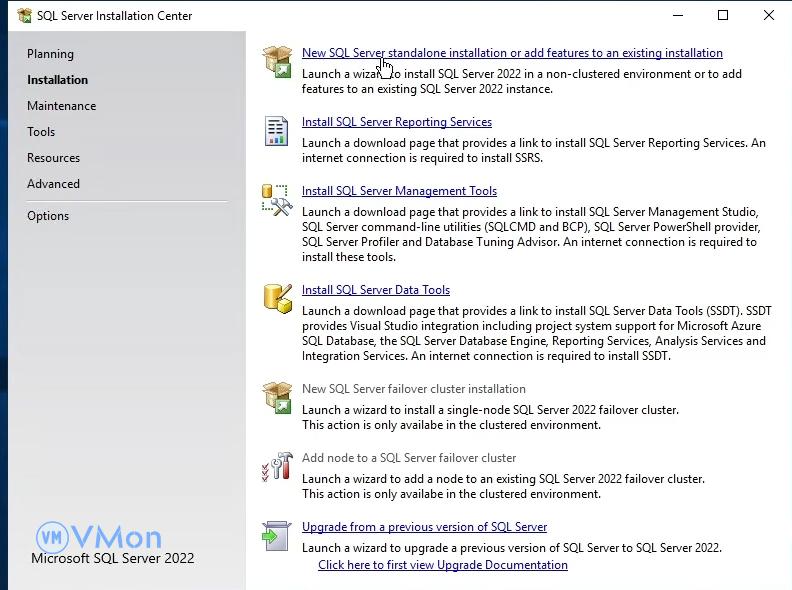This screenshot has height=590, width=792.
Task: Close the SQL Server Installation Center window
Action: (768, 15)
